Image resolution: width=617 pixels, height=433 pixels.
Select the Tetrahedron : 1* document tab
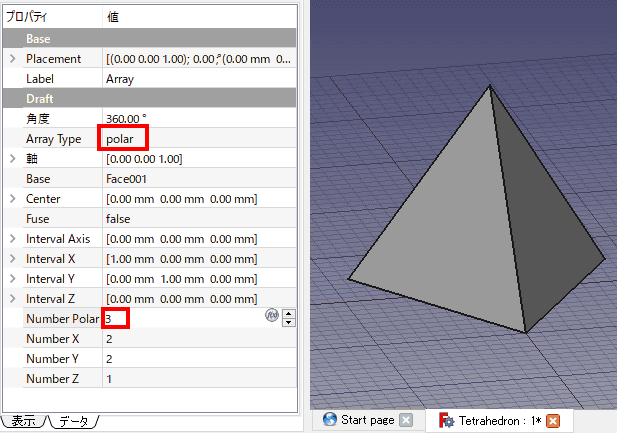pyautogui.click(x=499, y=421)
